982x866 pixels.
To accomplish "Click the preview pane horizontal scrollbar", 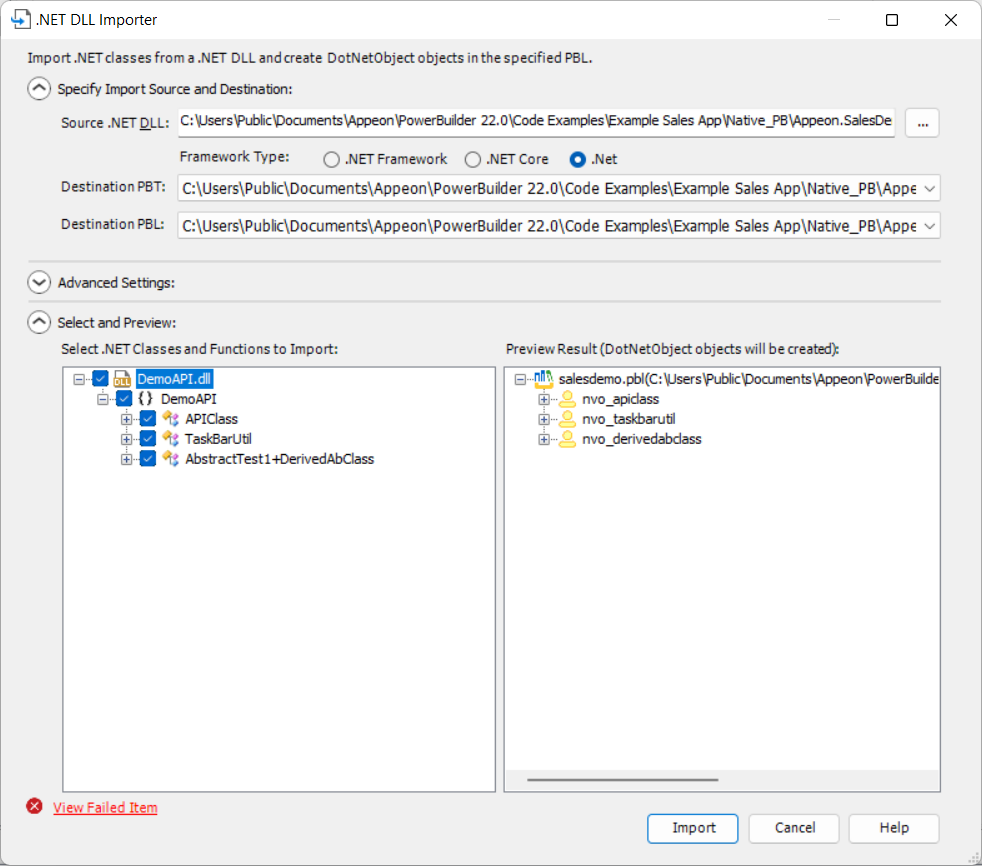I will (x=622, y=779).
